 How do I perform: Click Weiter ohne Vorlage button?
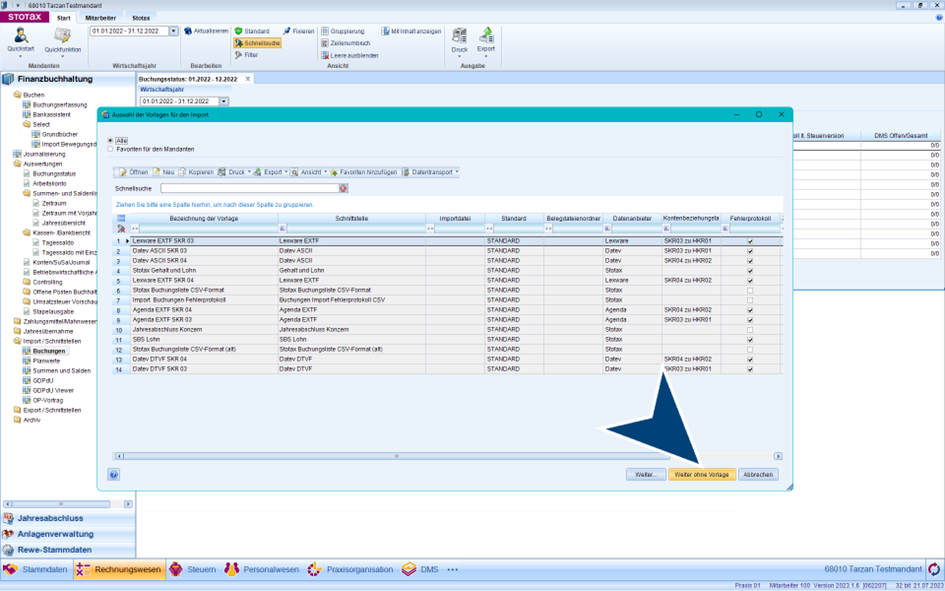[702, 474]
